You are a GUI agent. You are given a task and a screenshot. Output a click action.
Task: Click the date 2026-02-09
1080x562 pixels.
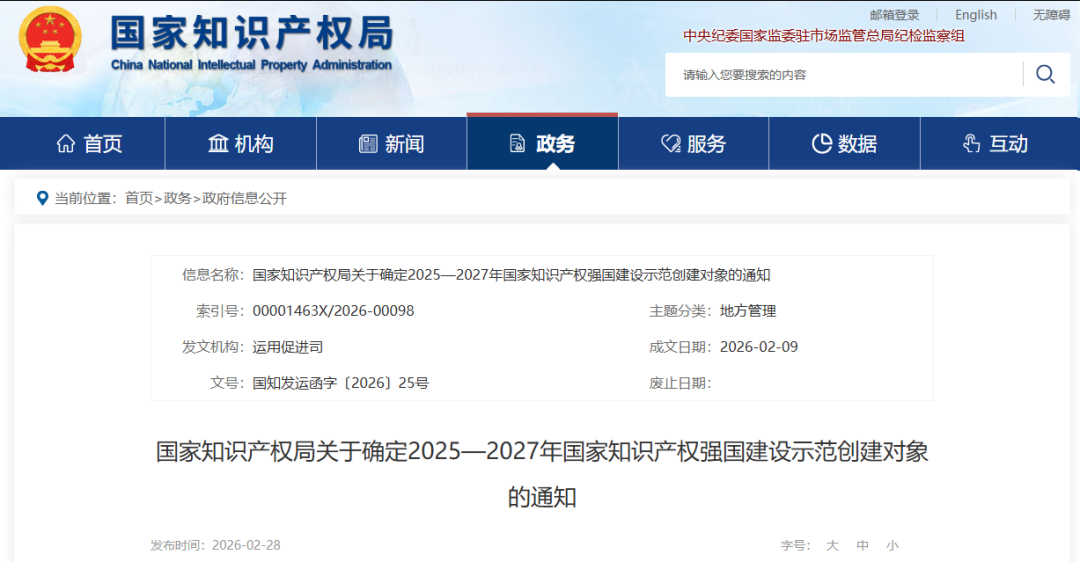(x=759, y=347)
